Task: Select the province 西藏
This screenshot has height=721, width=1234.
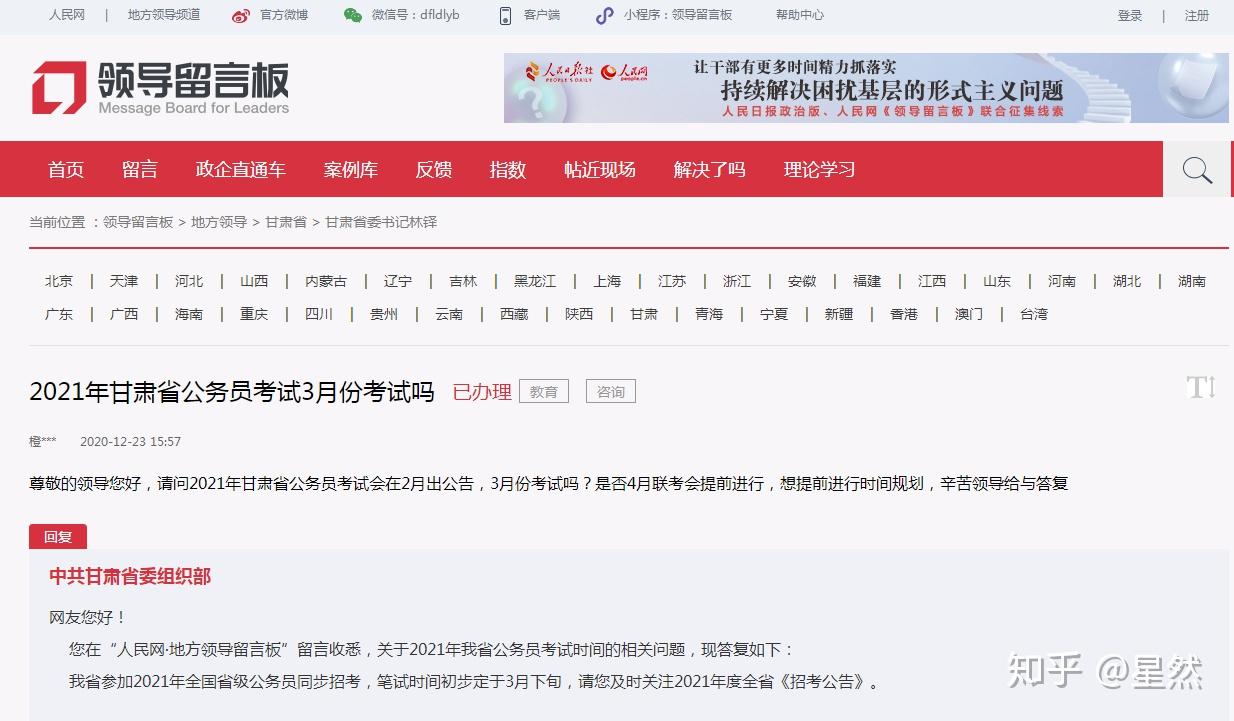Action: [x=514, y=314]
